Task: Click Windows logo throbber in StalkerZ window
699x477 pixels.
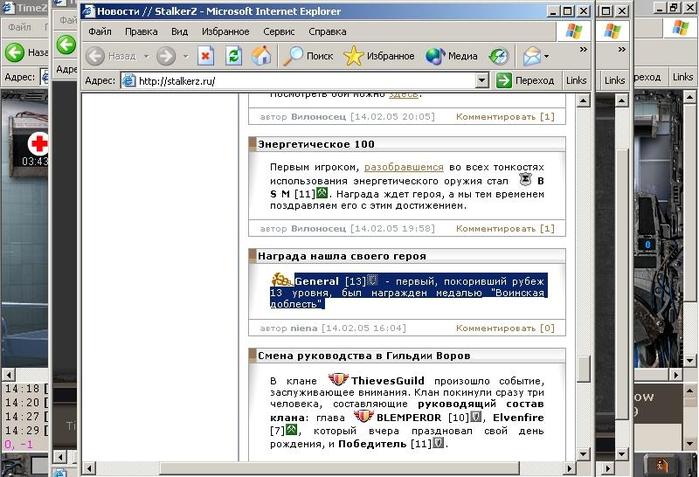Action: pyautogui.click(x=573, y=31)
